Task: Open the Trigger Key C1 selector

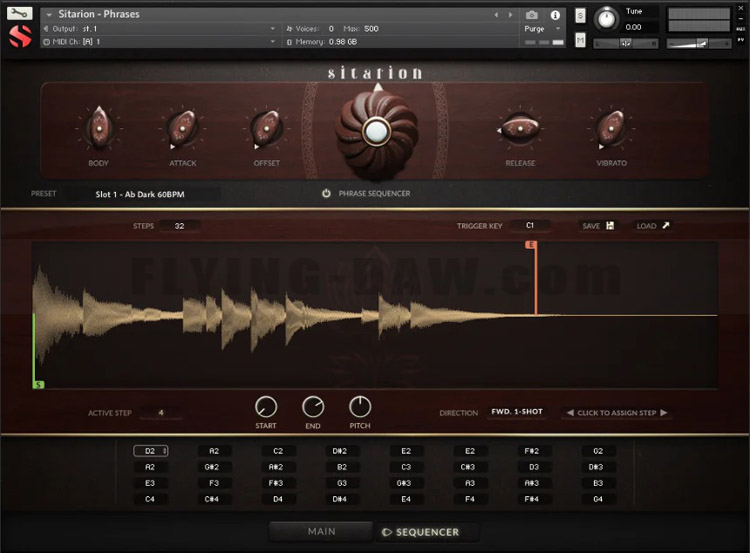Action: point(529,225)
